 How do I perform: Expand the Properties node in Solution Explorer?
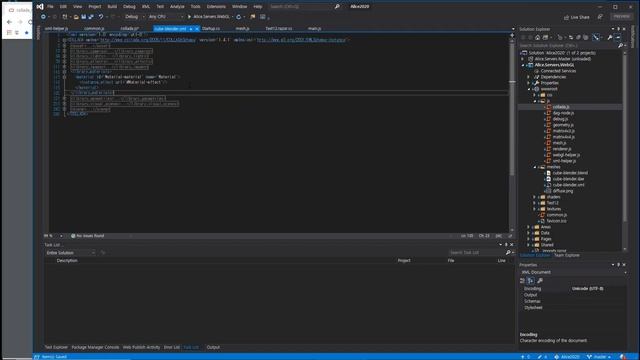coord(529,83)
